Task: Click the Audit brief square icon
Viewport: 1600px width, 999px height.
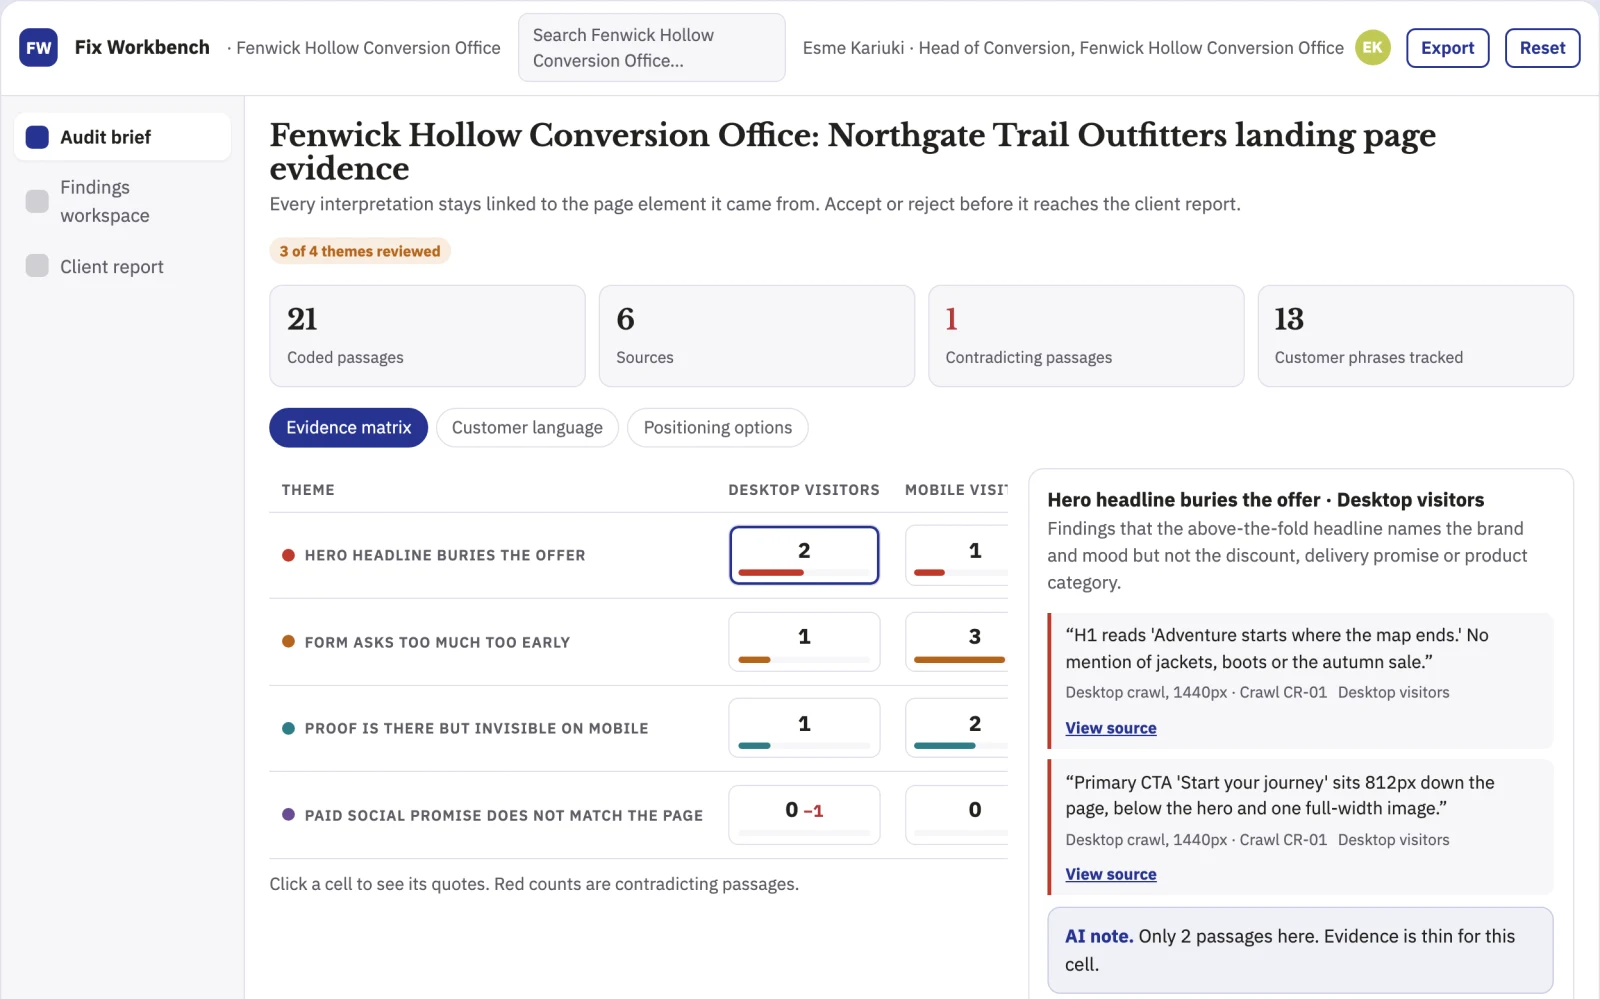Action: [x=37, y=137]
